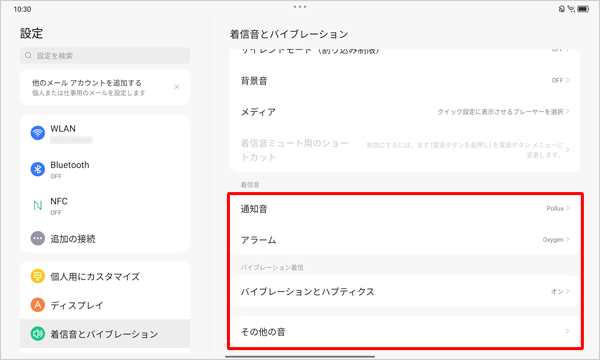Open バイブレーションとハプティクス settings
600x360 pixels.
pos(405,291)
